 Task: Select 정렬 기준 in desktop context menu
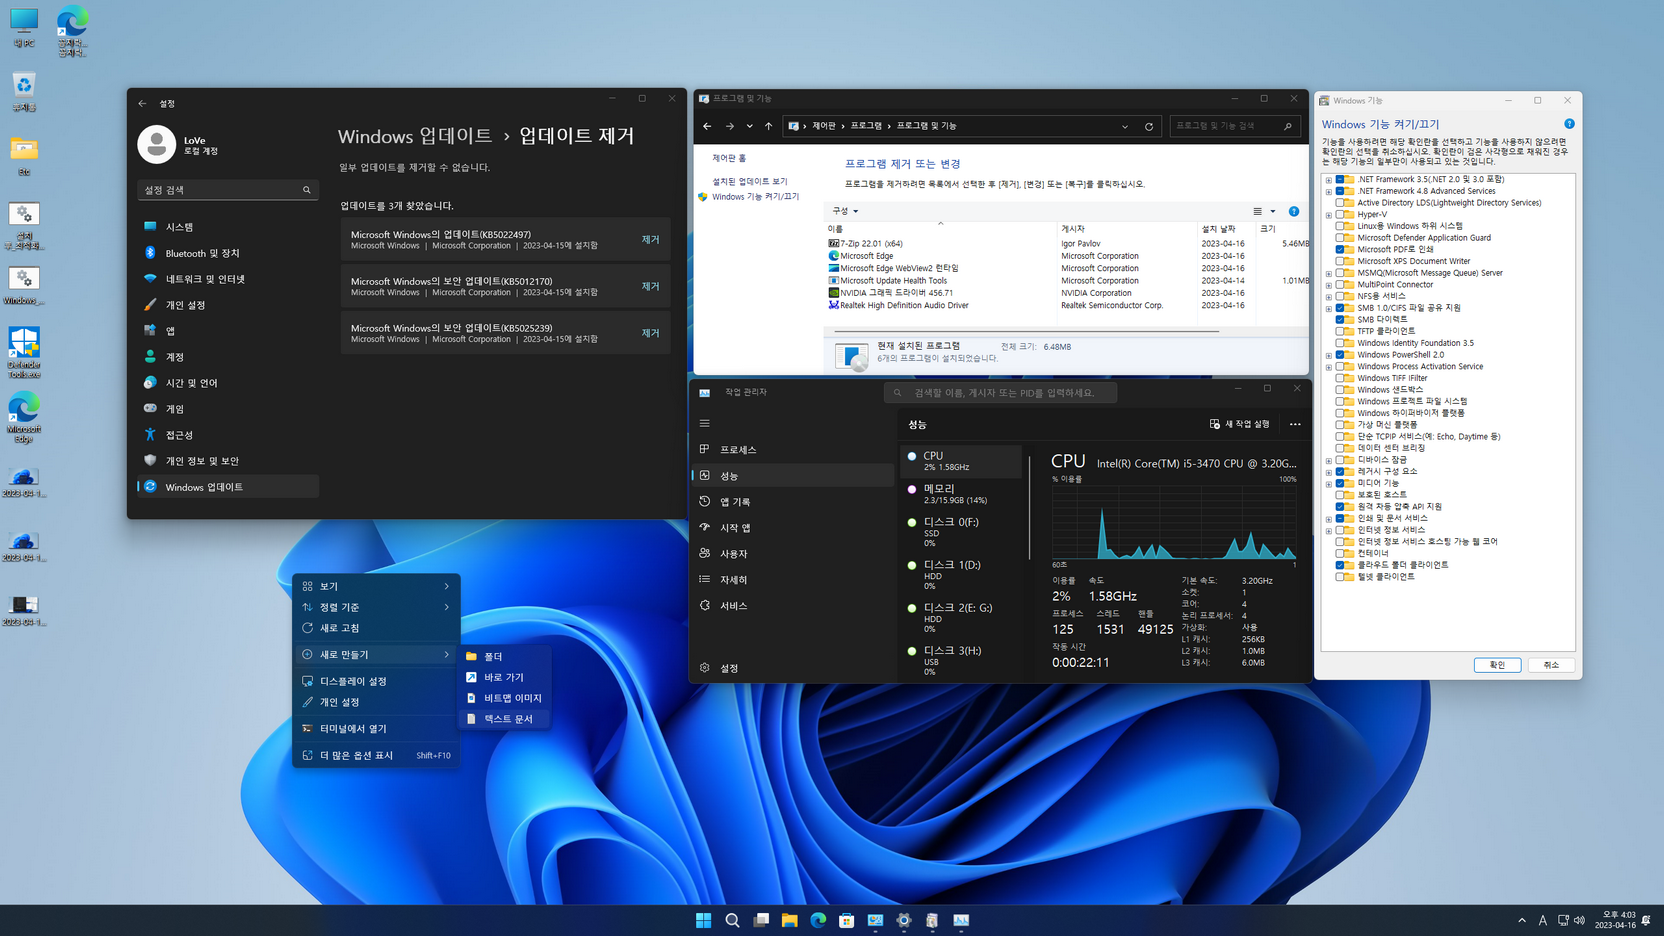(x=376, y=607)
